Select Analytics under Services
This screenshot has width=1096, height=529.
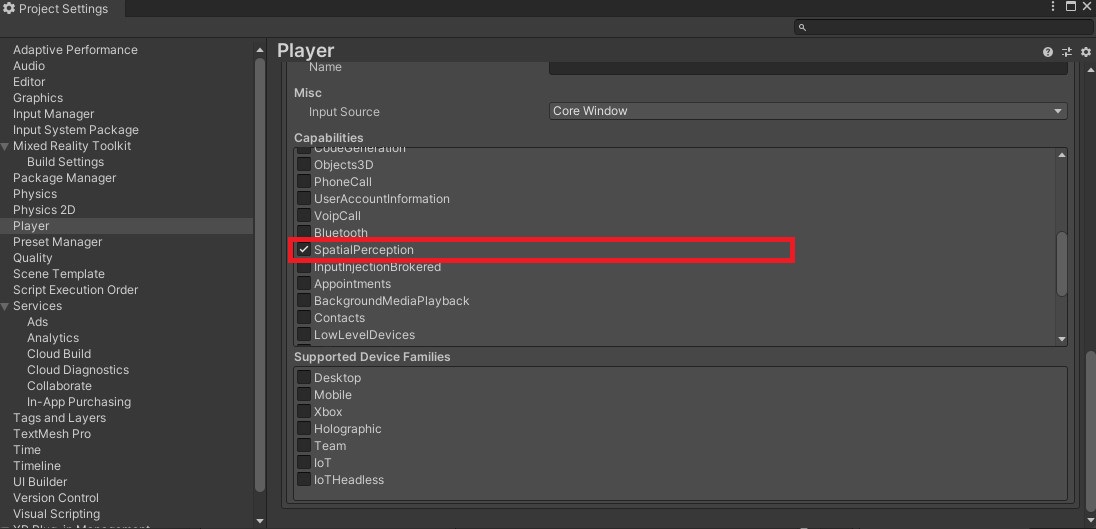point(53,338)
